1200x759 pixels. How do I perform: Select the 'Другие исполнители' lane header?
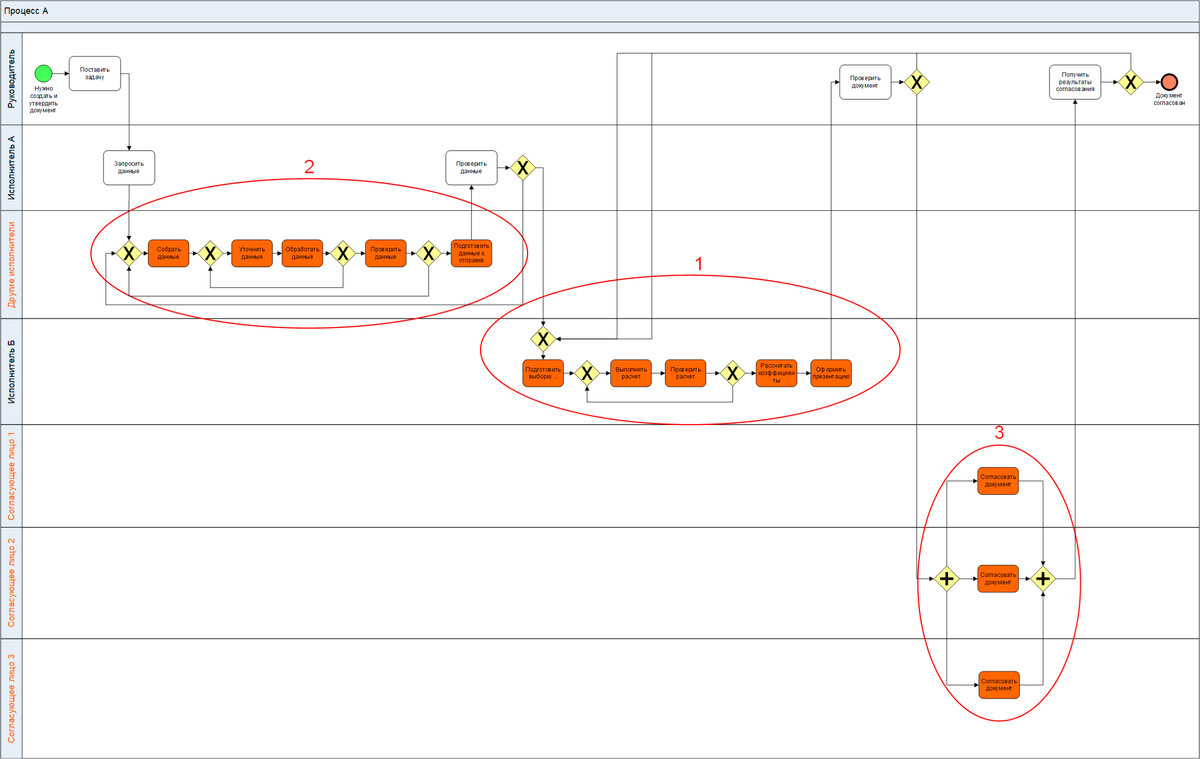(x=12, y=264)
